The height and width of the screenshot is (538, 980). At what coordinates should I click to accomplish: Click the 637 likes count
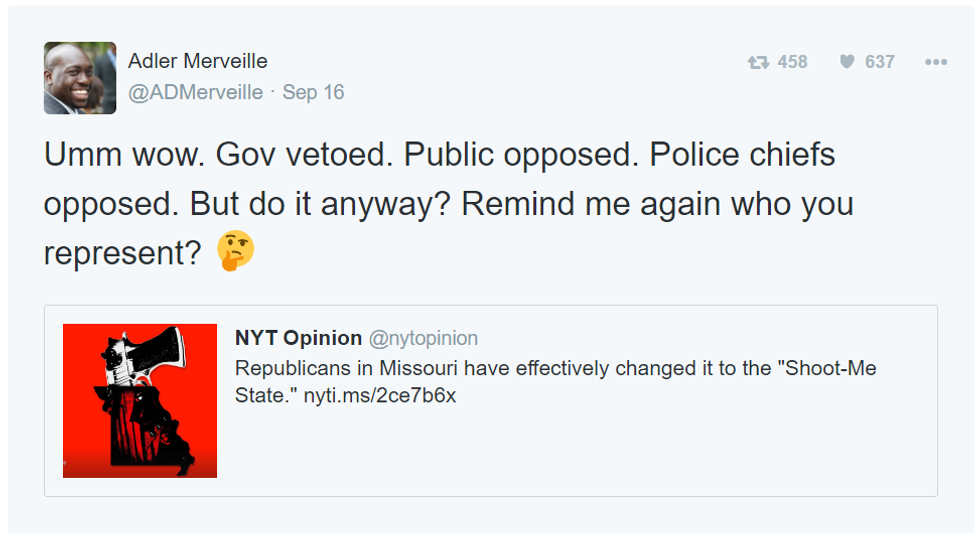pyautogui.click(x=880, y=62)
